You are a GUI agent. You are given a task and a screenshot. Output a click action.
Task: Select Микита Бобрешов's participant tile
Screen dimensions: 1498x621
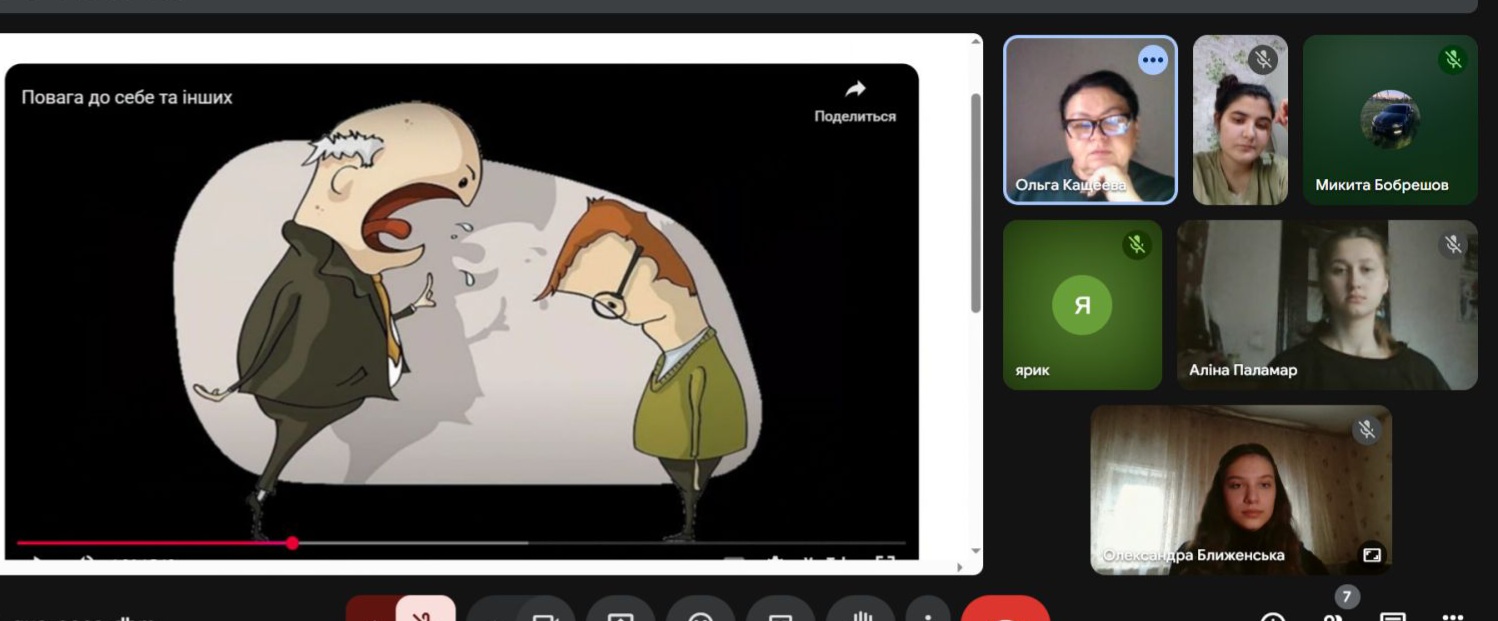pos(1389,120)
